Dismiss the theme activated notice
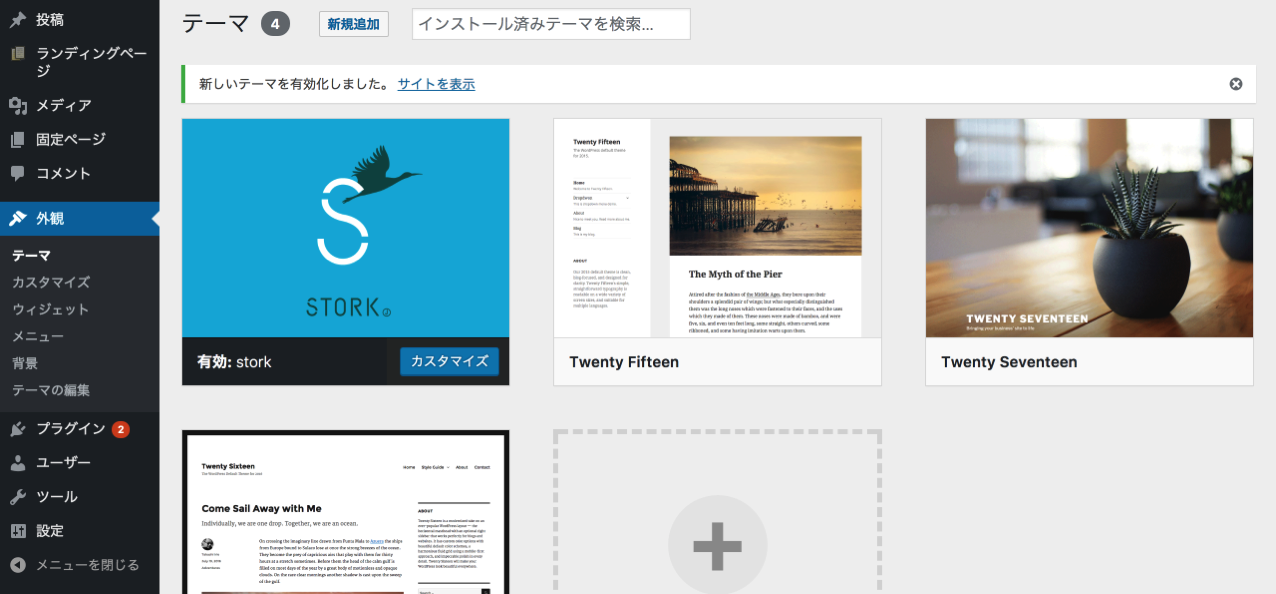The height and width of the screenshot is (594, 1276). tap(1236, 84)
